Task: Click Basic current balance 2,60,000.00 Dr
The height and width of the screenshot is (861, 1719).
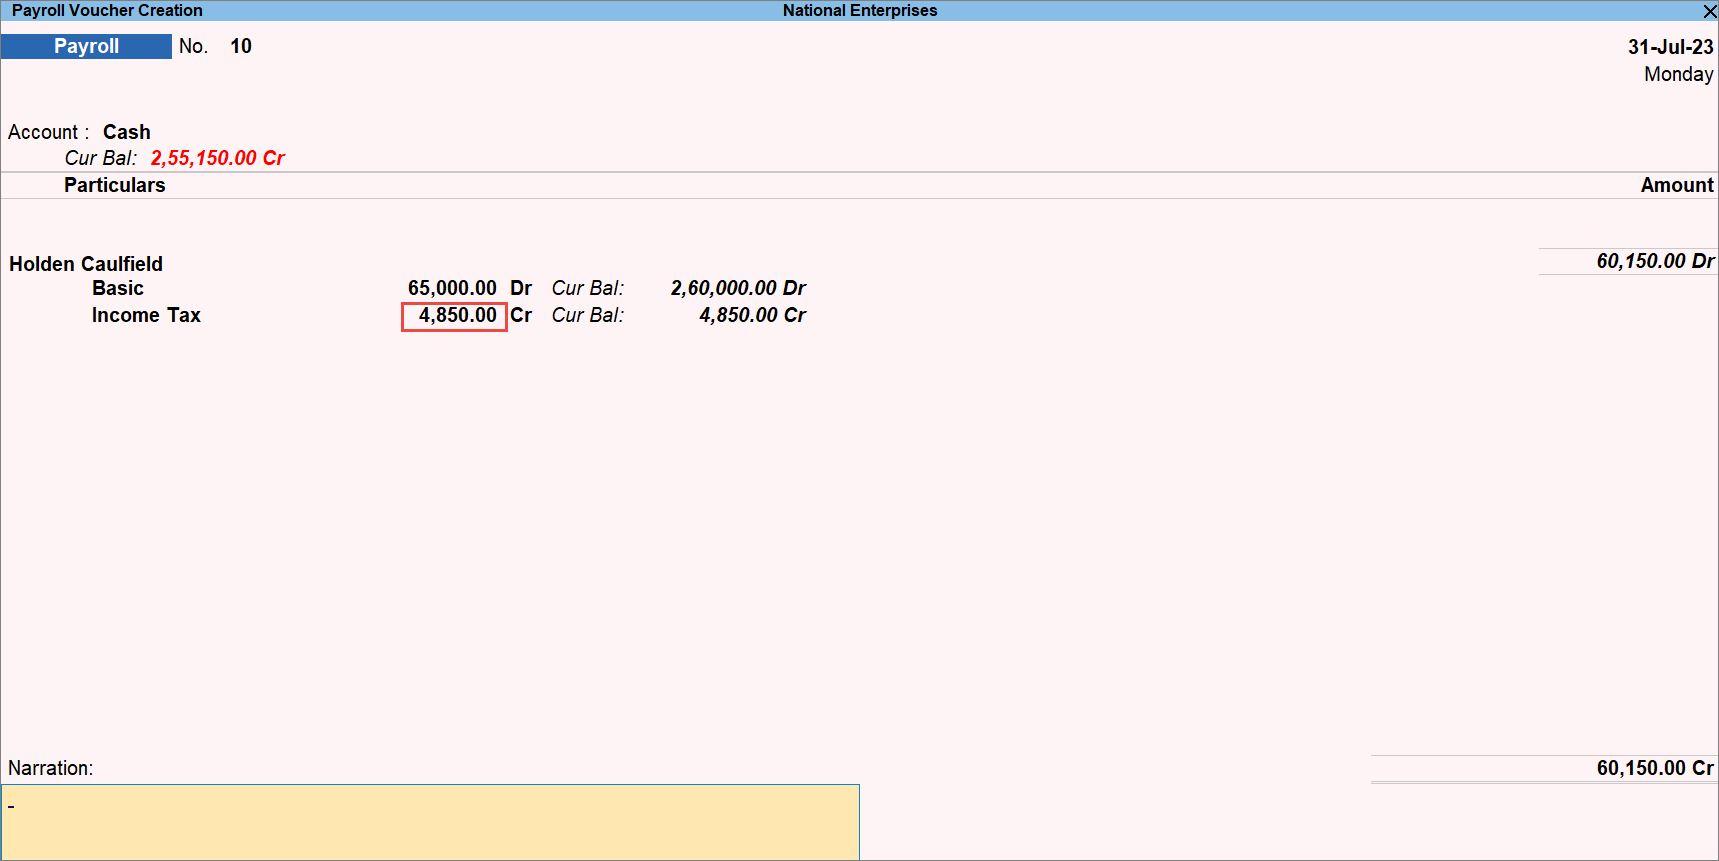Action: (x=738, y=288)
